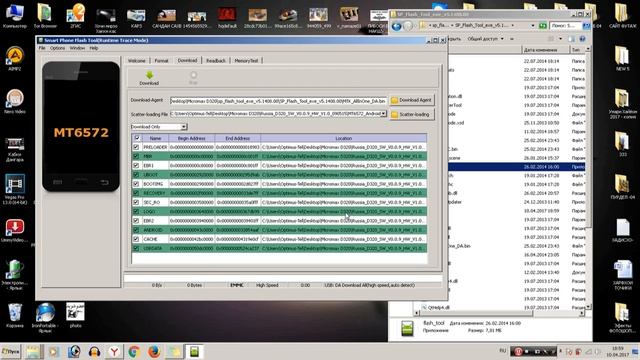Screen dimensions: 640x360
Task: Click the download progress bar
Action: point(283,278)
